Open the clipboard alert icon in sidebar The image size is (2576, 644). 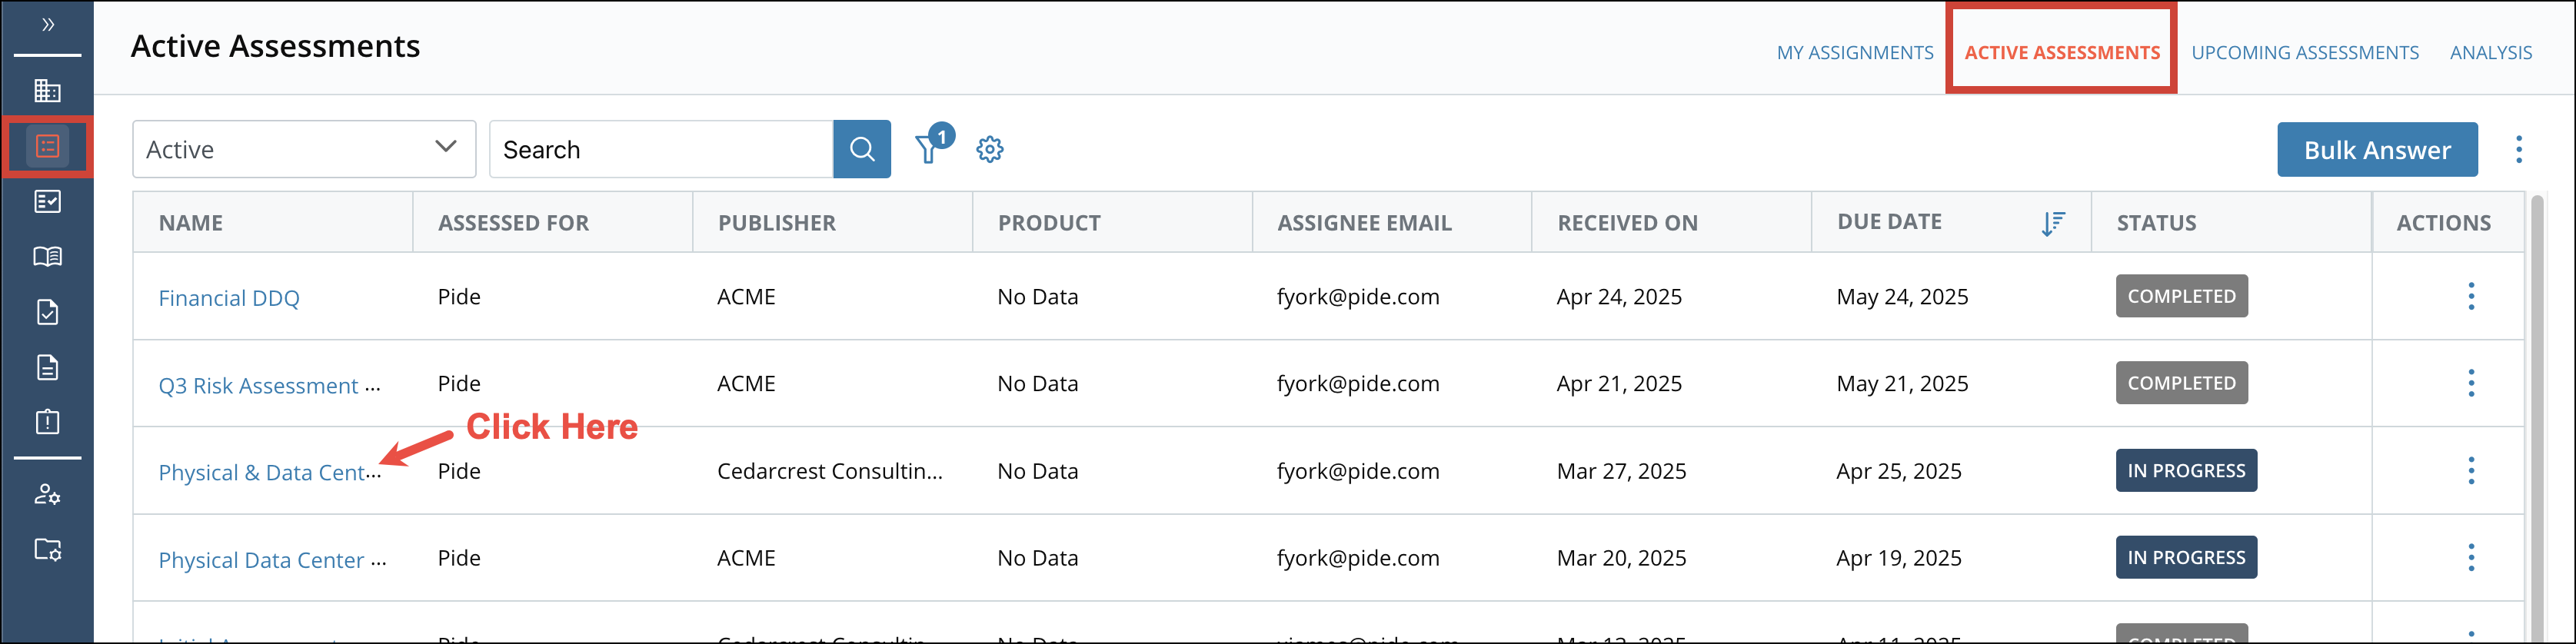click(47, 421)
